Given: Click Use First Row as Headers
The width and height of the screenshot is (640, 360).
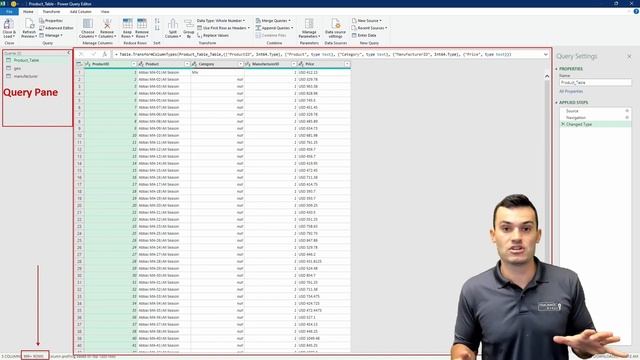Looking at the screenshot, I should point(223,28).
